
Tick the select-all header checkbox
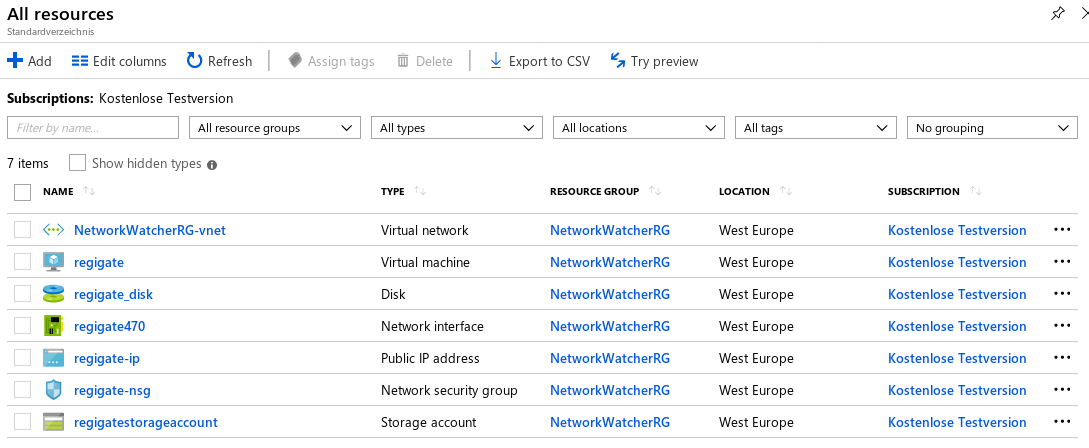click(x=22, y=192)
